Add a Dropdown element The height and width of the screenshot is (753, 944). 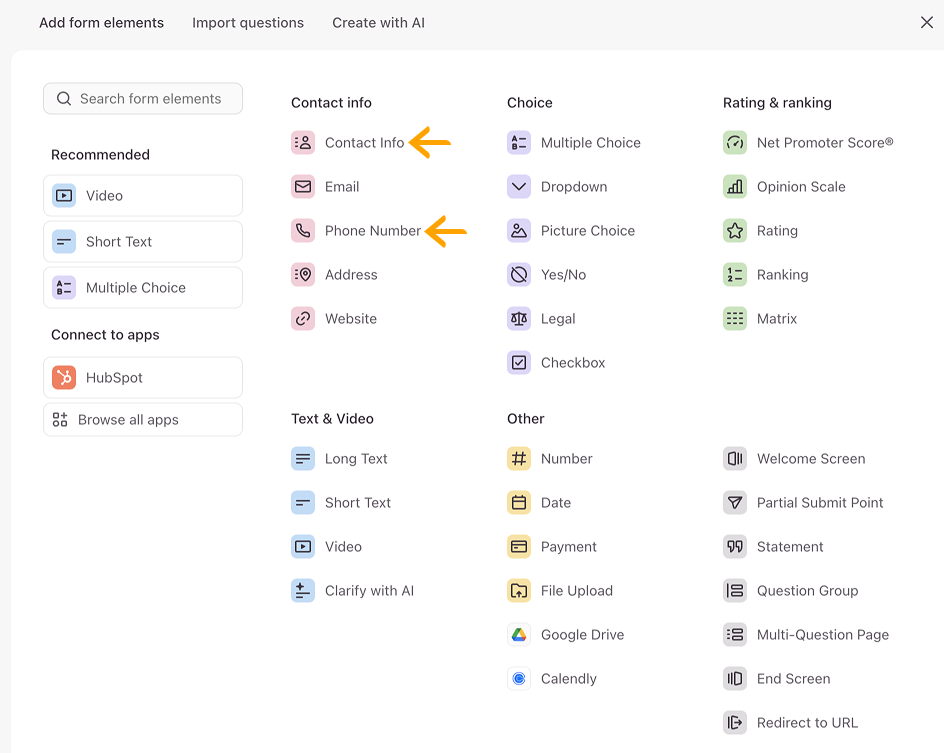pyautogui.click(x=557, y=187)
